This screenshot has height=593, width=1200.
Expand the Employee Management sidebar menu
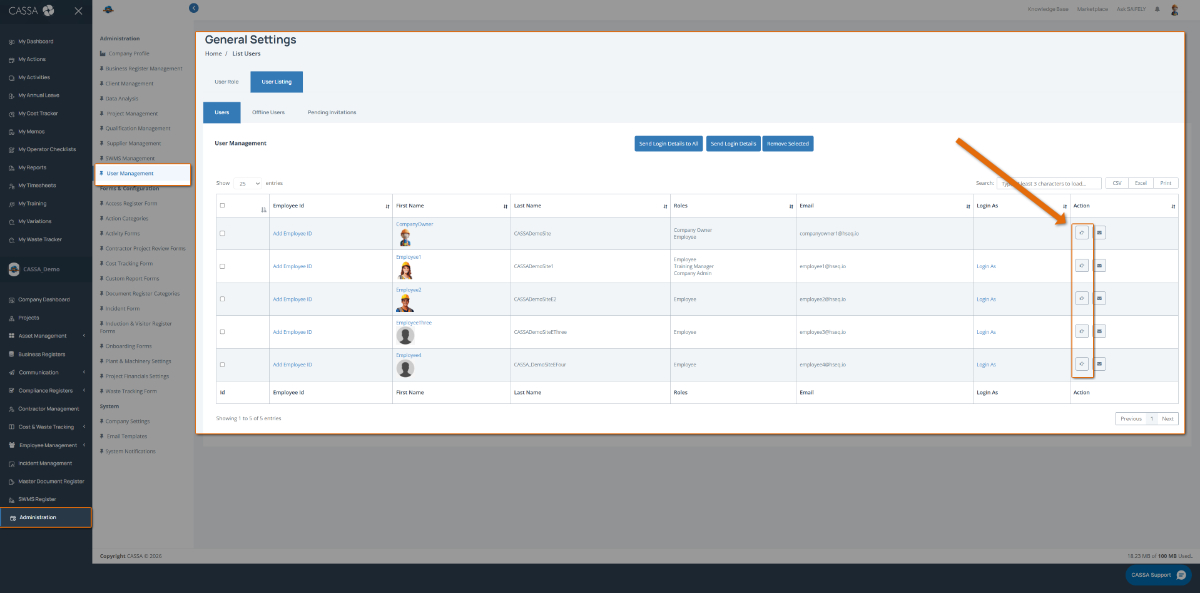(x=46, y=445)
